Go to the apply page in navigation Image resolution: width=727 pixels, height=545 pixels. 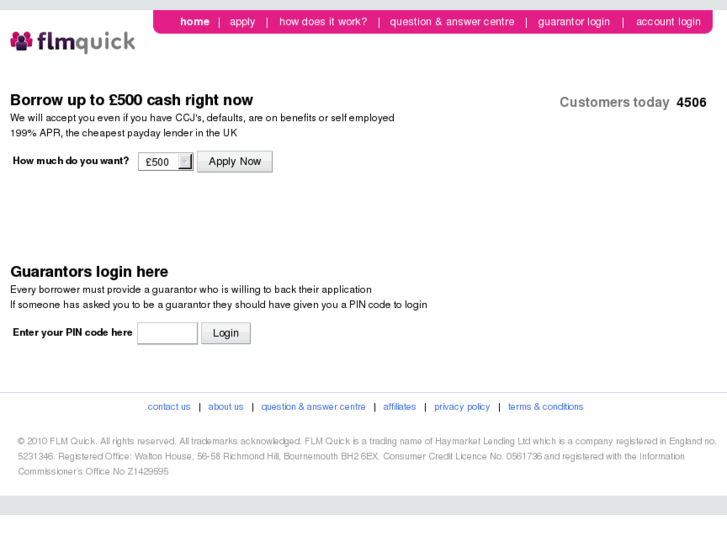pos(242,22)
